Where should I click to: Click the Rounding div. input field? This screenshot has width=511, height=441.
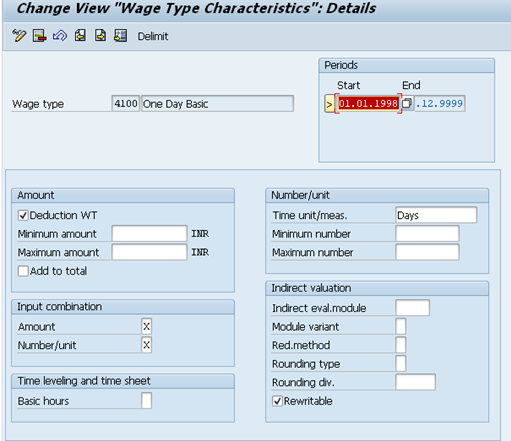415,382
